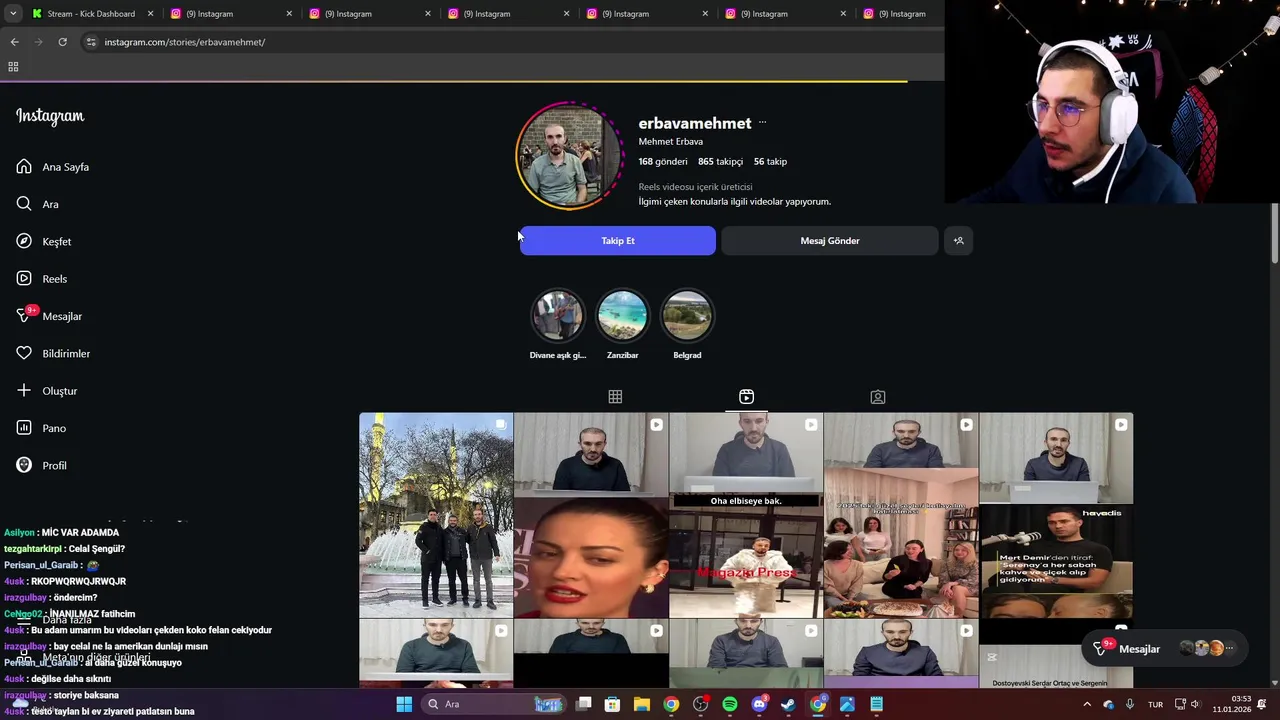
Task: Click the browser tab search dropdown
Action: [x=13, y=14]
